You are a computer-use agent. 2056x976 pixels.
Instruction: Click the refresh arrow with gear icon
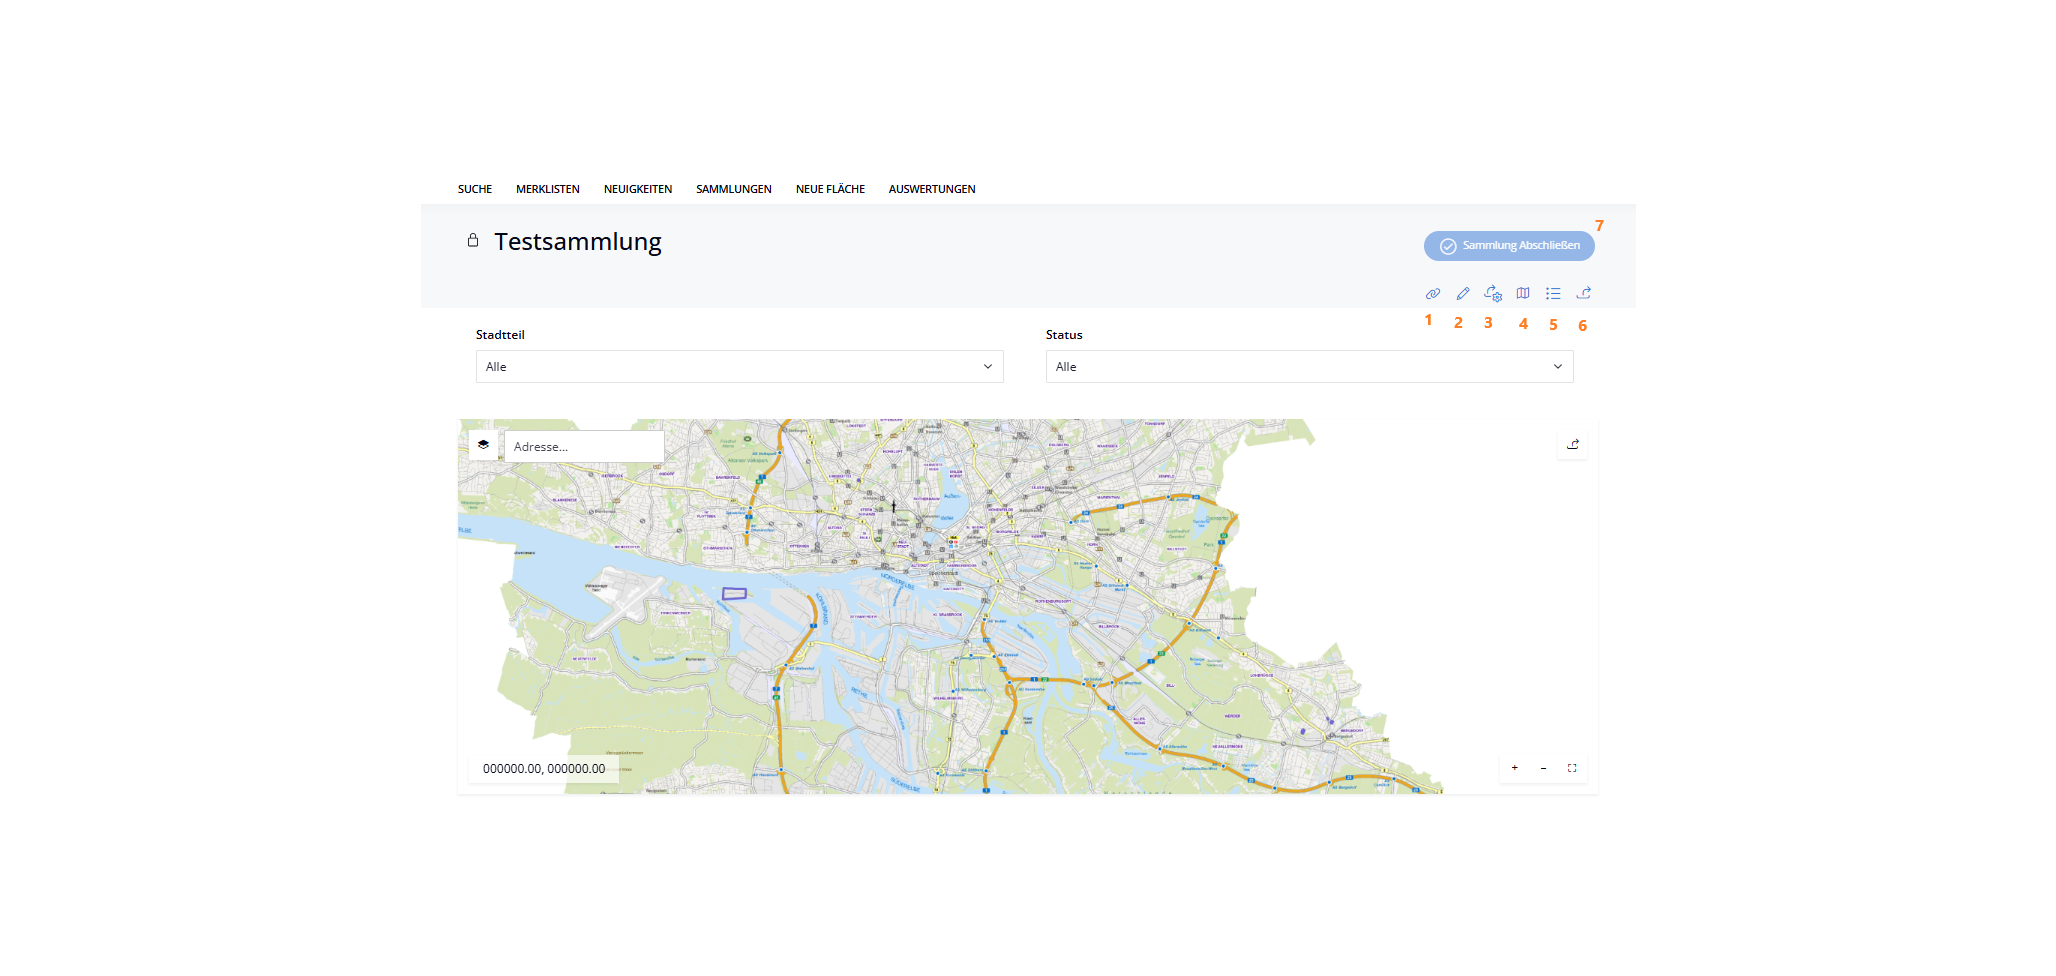pyautogui.click(x=1493, y=294)
